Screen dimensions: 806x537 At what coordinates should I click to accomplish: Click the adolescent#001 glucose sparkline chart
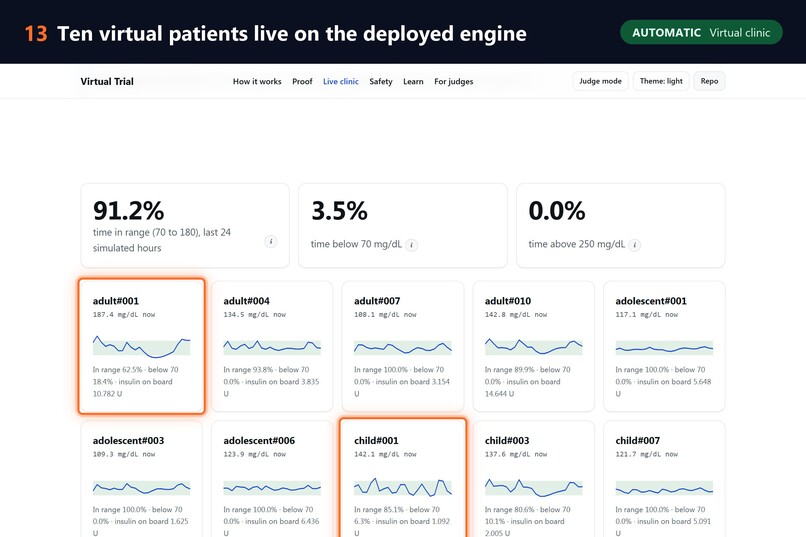coord(664,348)
